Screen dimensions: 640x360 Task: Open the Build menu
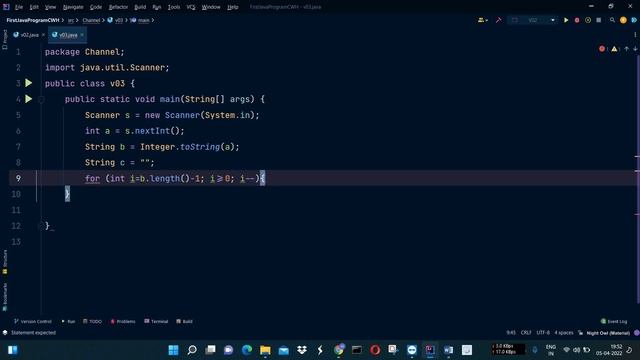[x=140, y=7]
